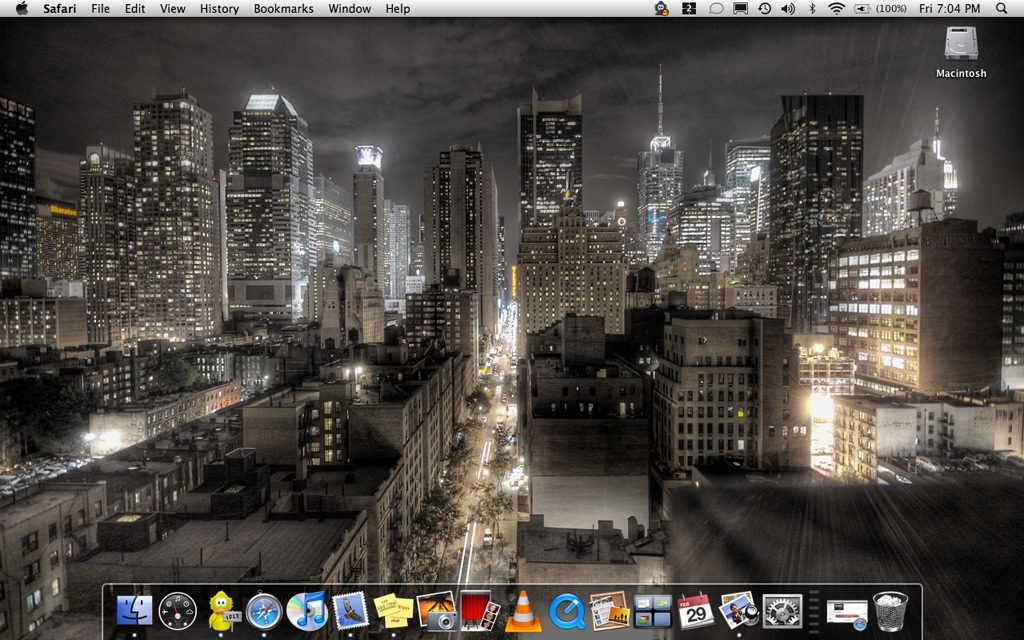Open the Trash in the Dock

point(890,611)
